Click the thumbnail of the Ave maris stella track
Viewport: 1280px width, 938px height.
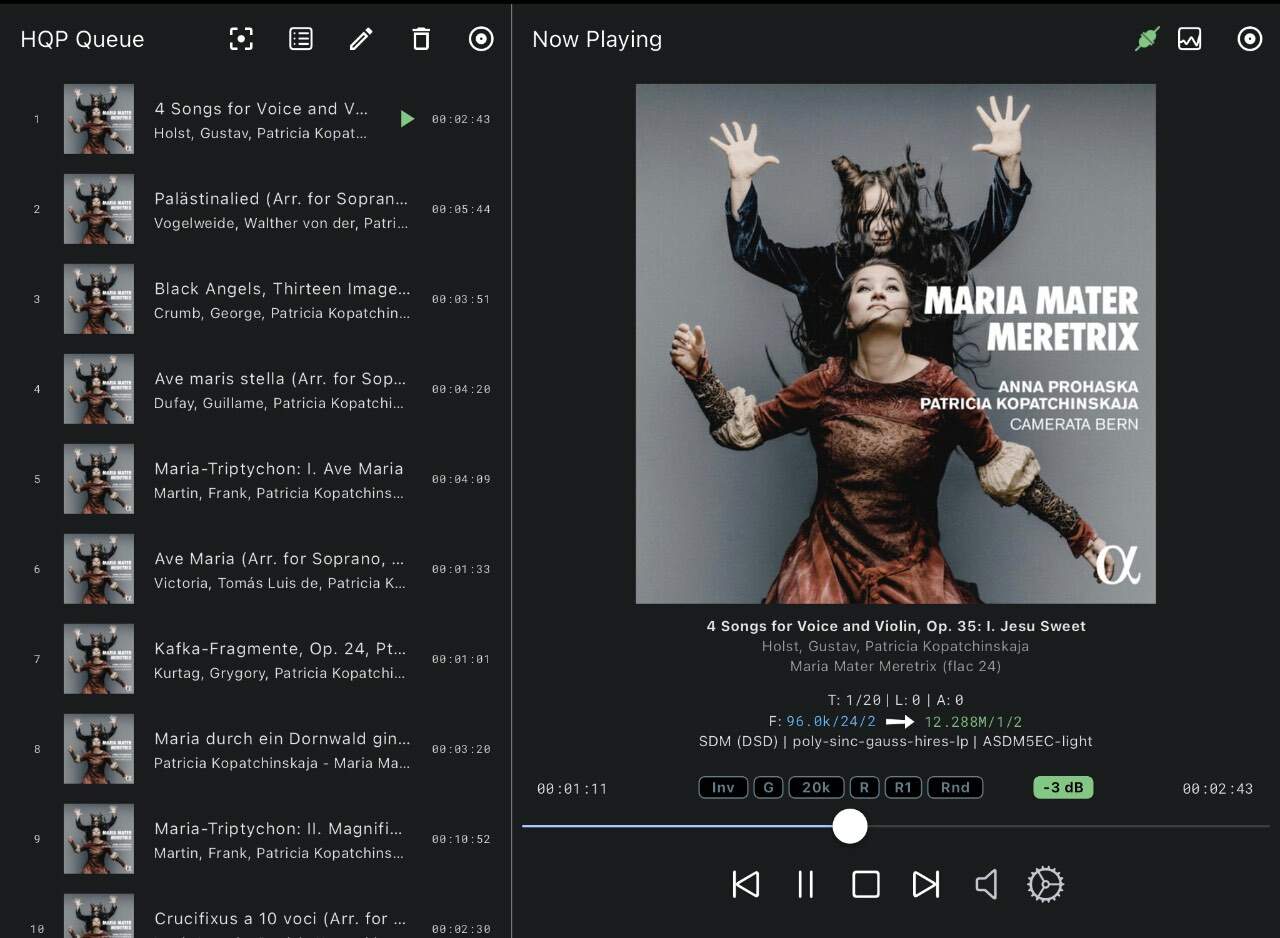point(99,389)
